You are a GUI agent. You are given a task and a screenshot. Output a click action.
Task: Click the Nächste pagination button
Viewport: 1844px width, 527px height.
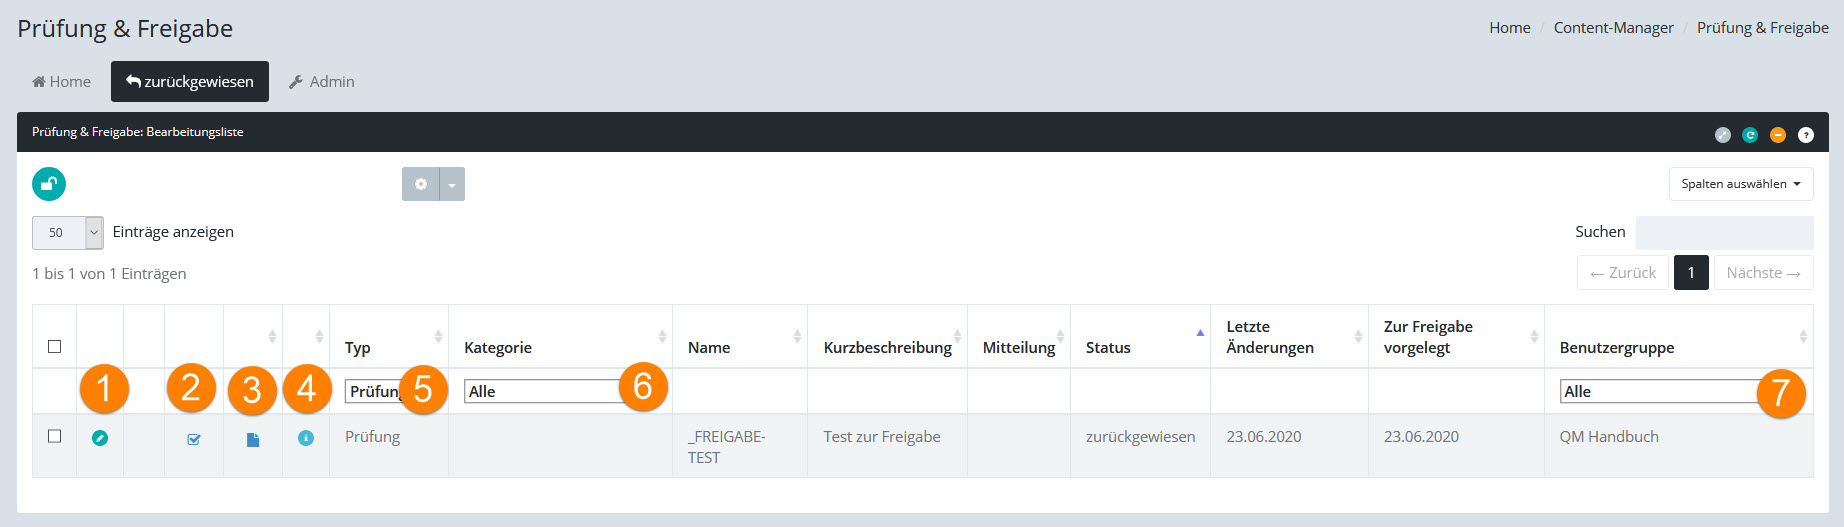tap(1763, 273)
